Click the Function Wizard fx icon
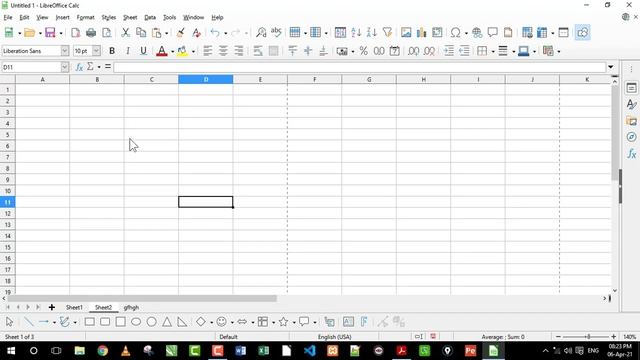 tap(79, 67)
